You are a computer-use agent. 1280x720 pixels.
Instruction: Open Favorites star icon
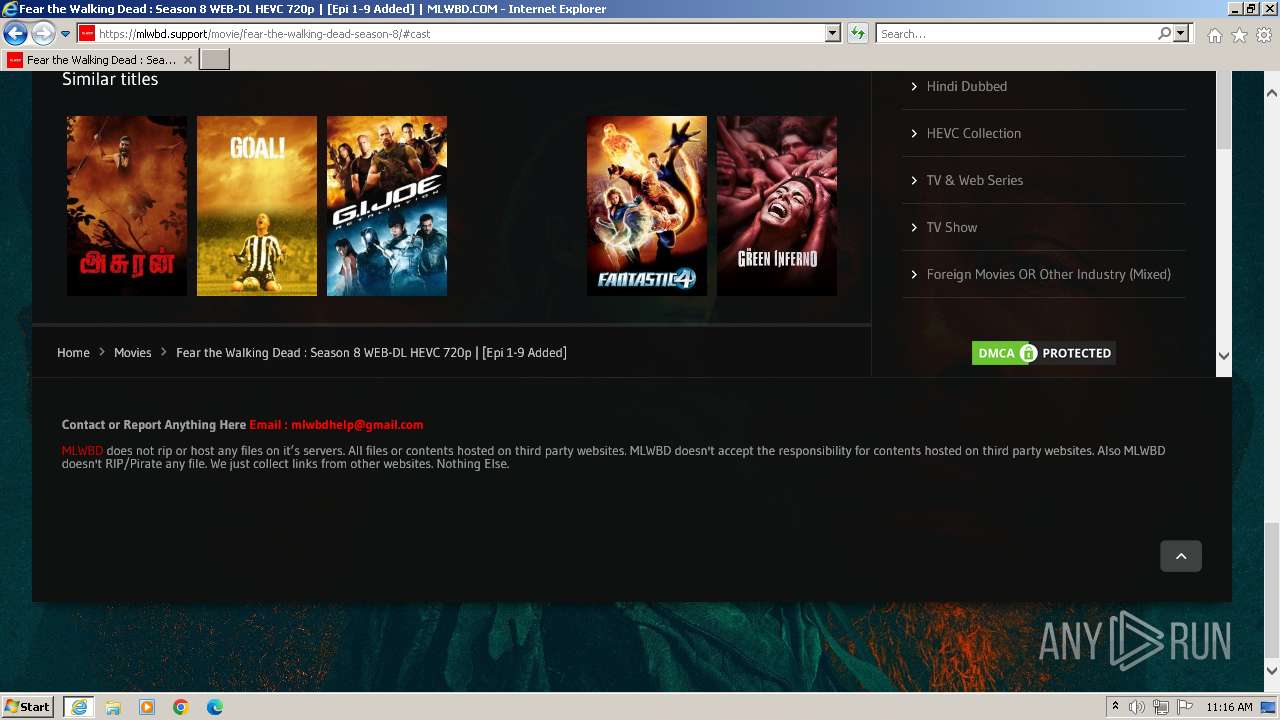(1239, 35)
